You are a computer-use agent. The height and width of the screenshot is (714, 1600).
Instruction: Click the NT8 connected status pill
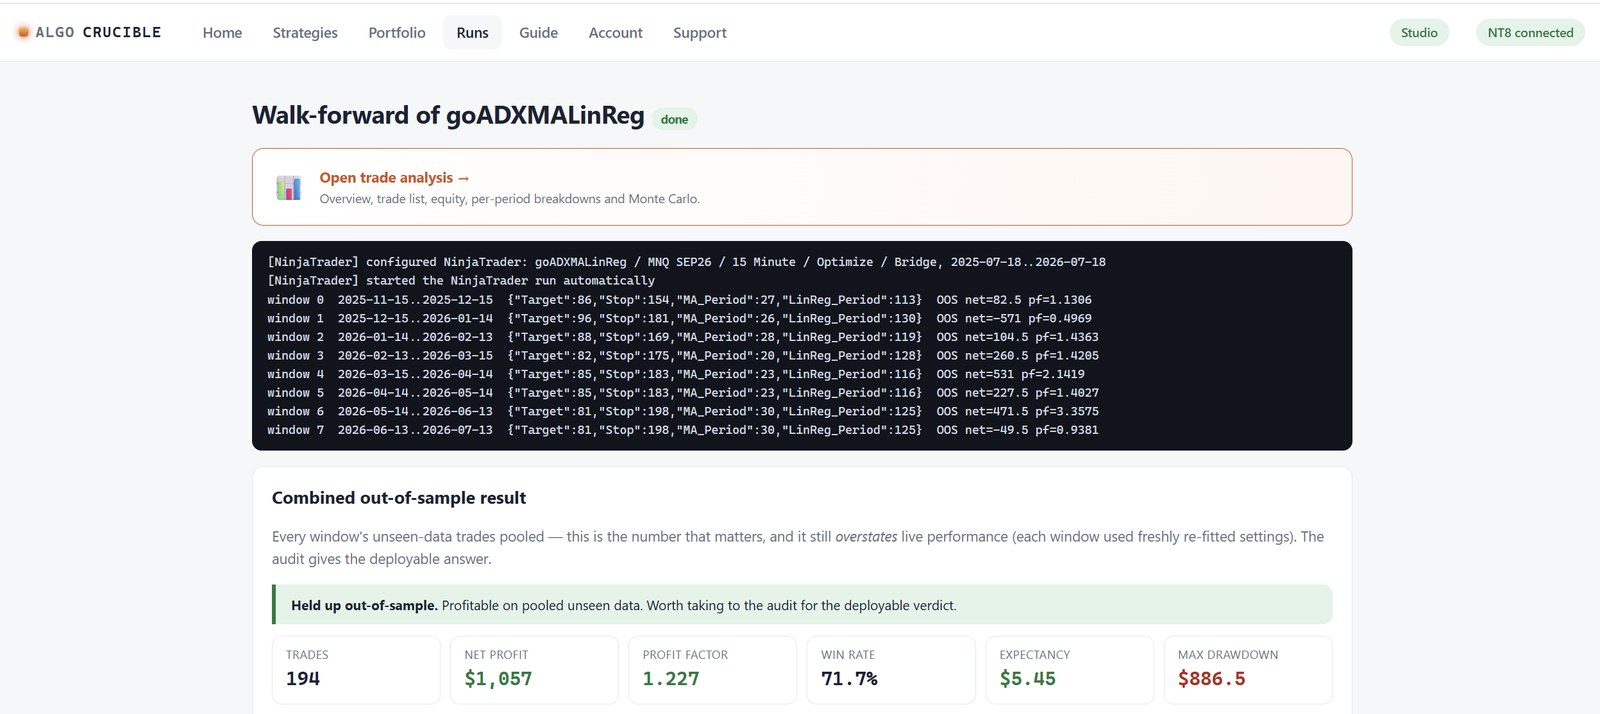[1530, 33]
